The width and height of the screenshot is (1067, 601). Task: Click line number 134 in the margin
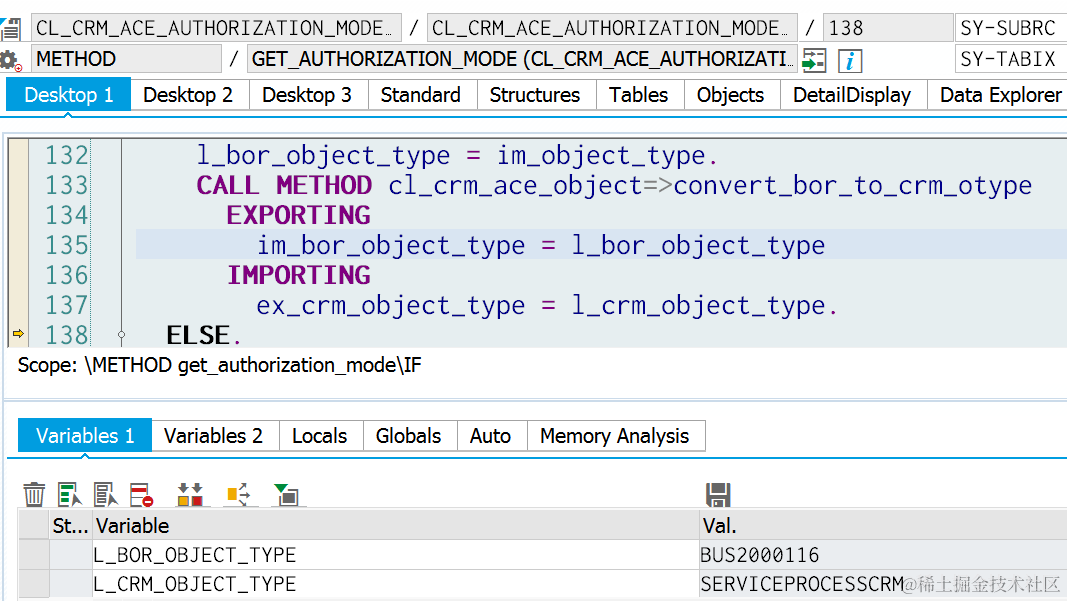[67, 215]
